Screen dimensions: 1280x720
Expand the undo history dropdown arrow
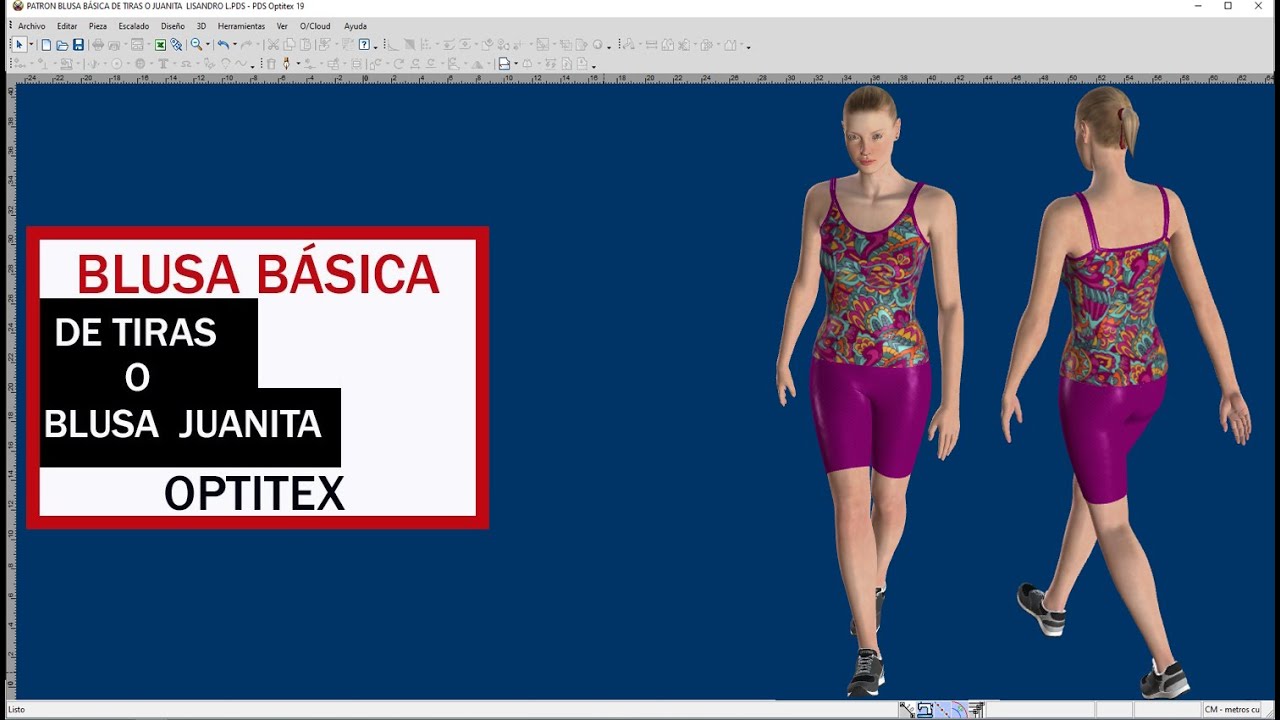235,45
